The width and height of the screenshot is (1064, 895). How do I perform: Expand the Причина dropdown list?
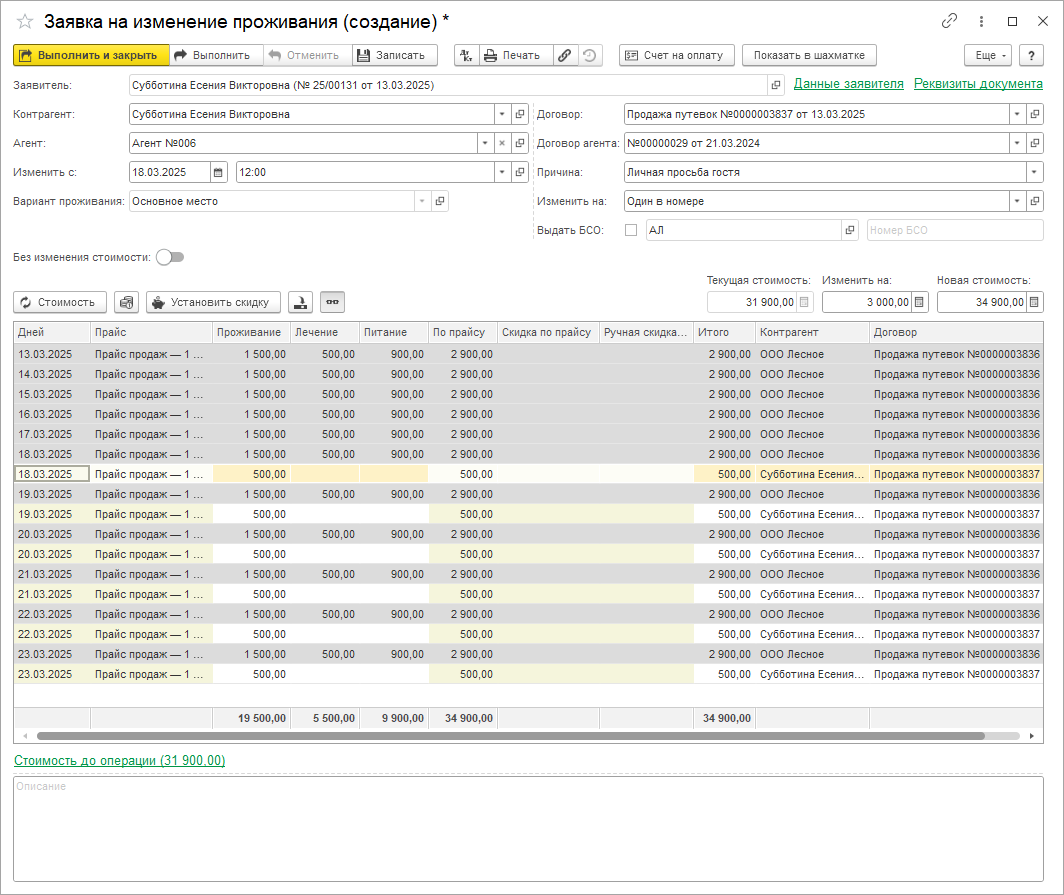[x=1034, y=172]
